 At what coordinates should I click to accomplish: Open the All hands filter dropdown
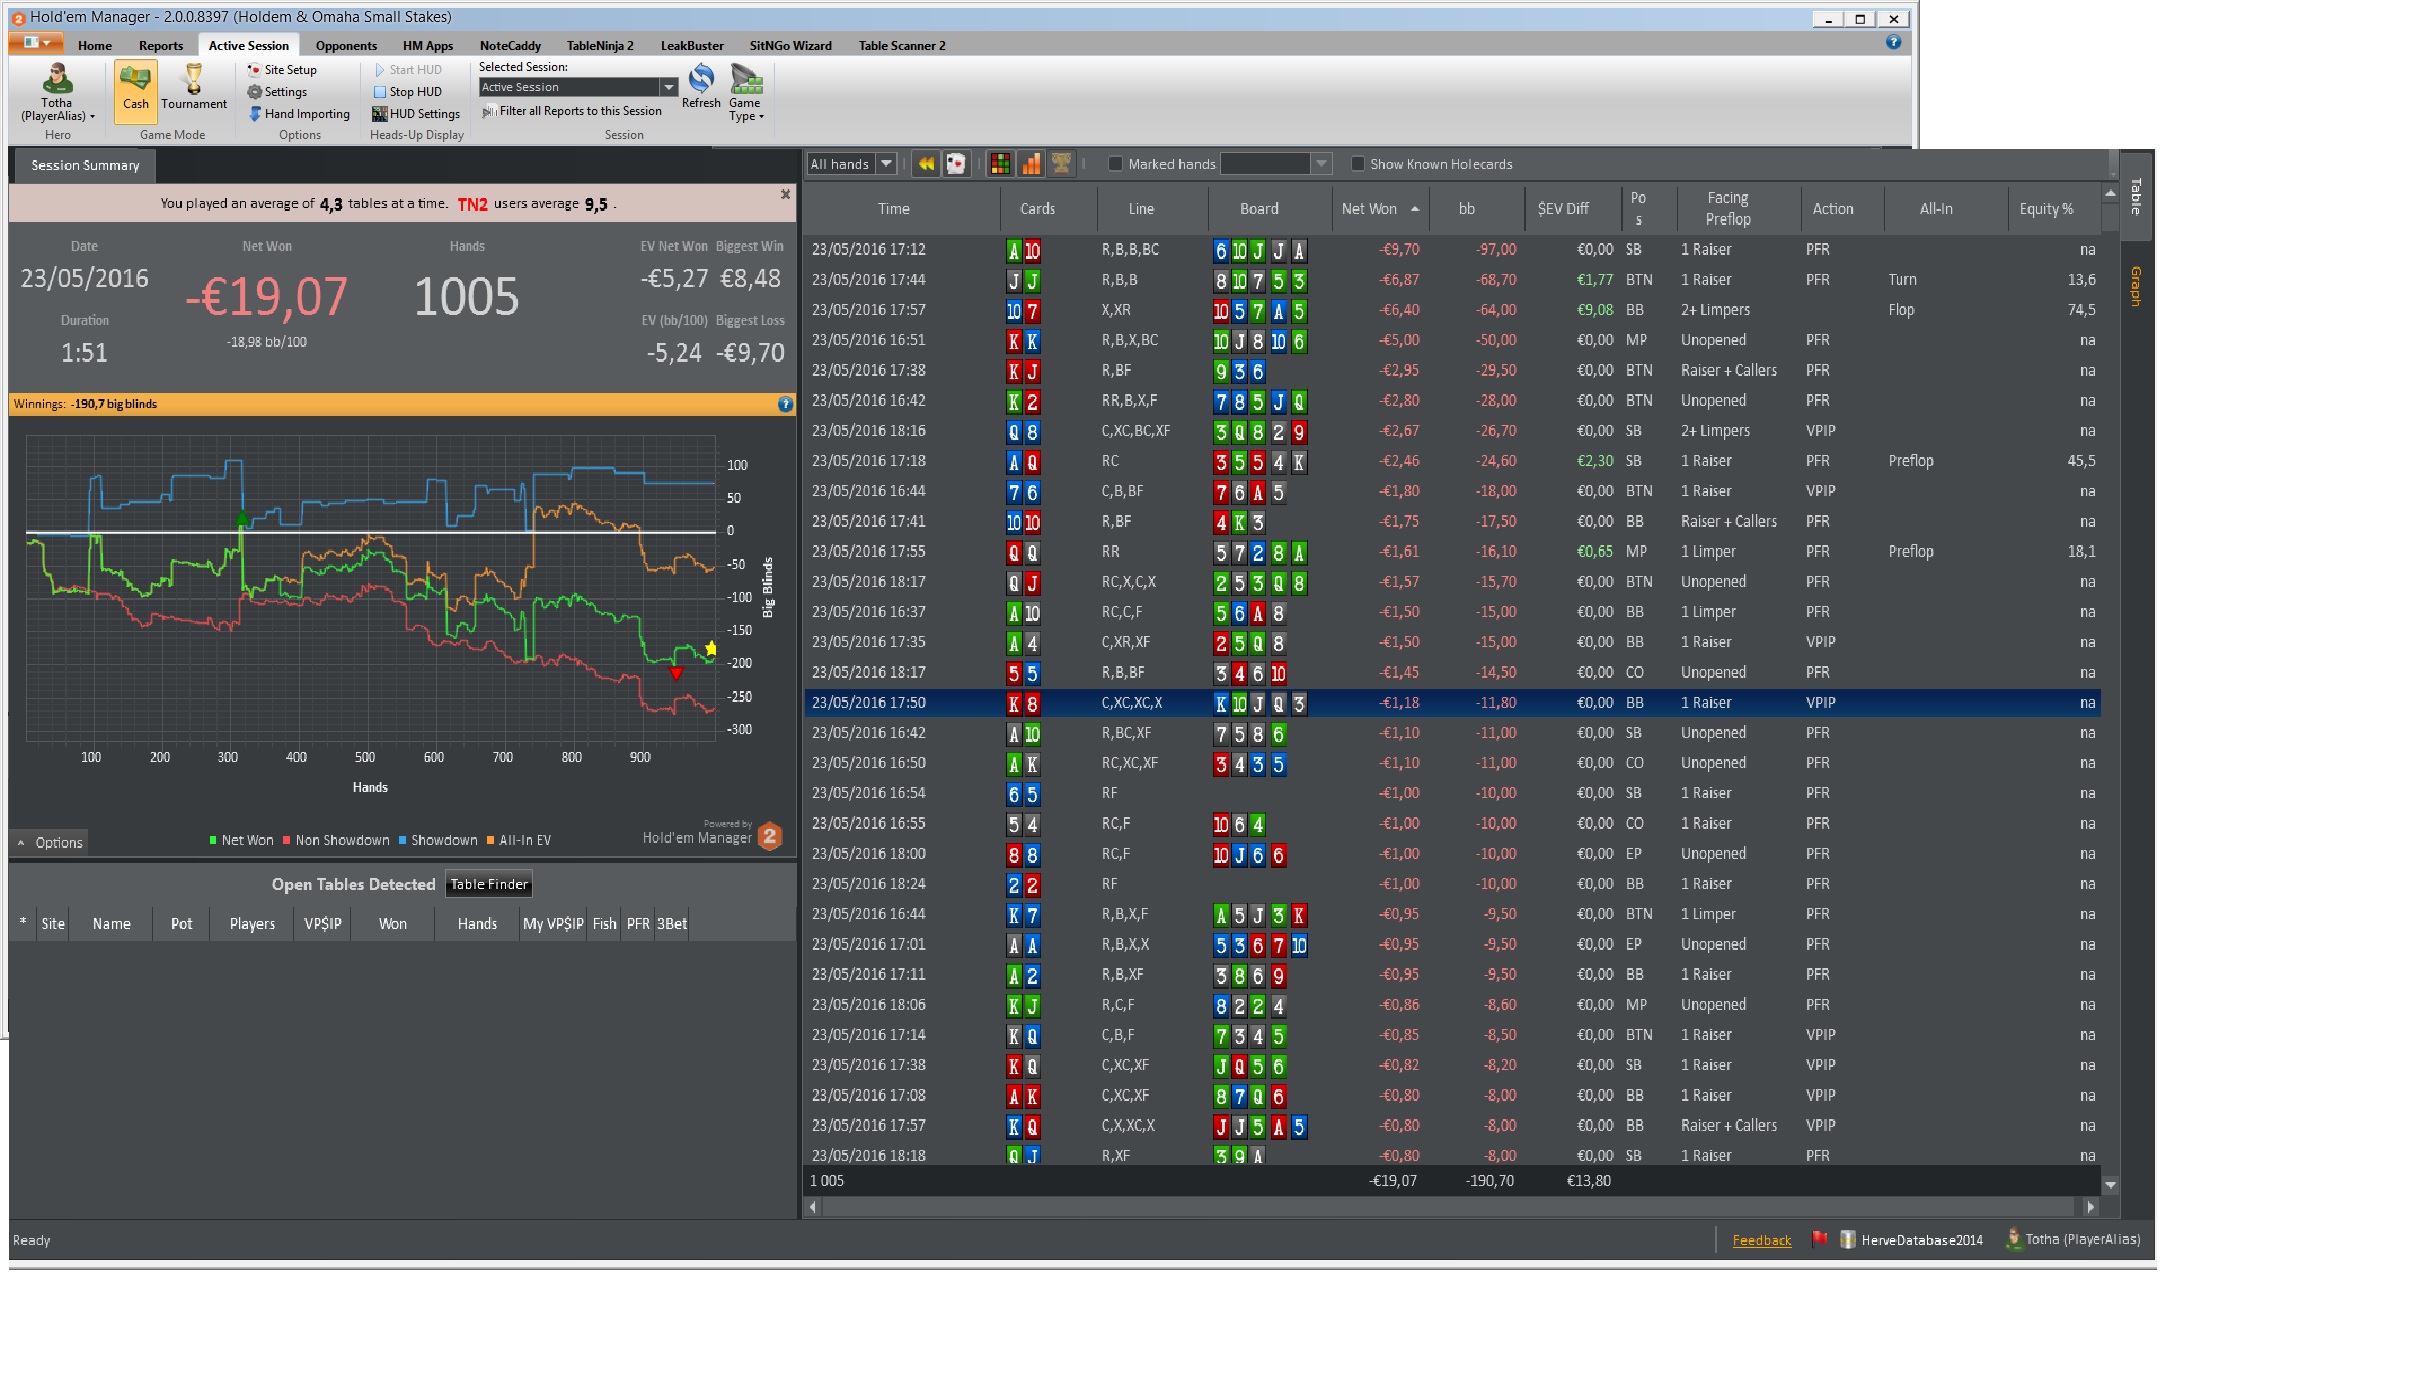point(886,164)
